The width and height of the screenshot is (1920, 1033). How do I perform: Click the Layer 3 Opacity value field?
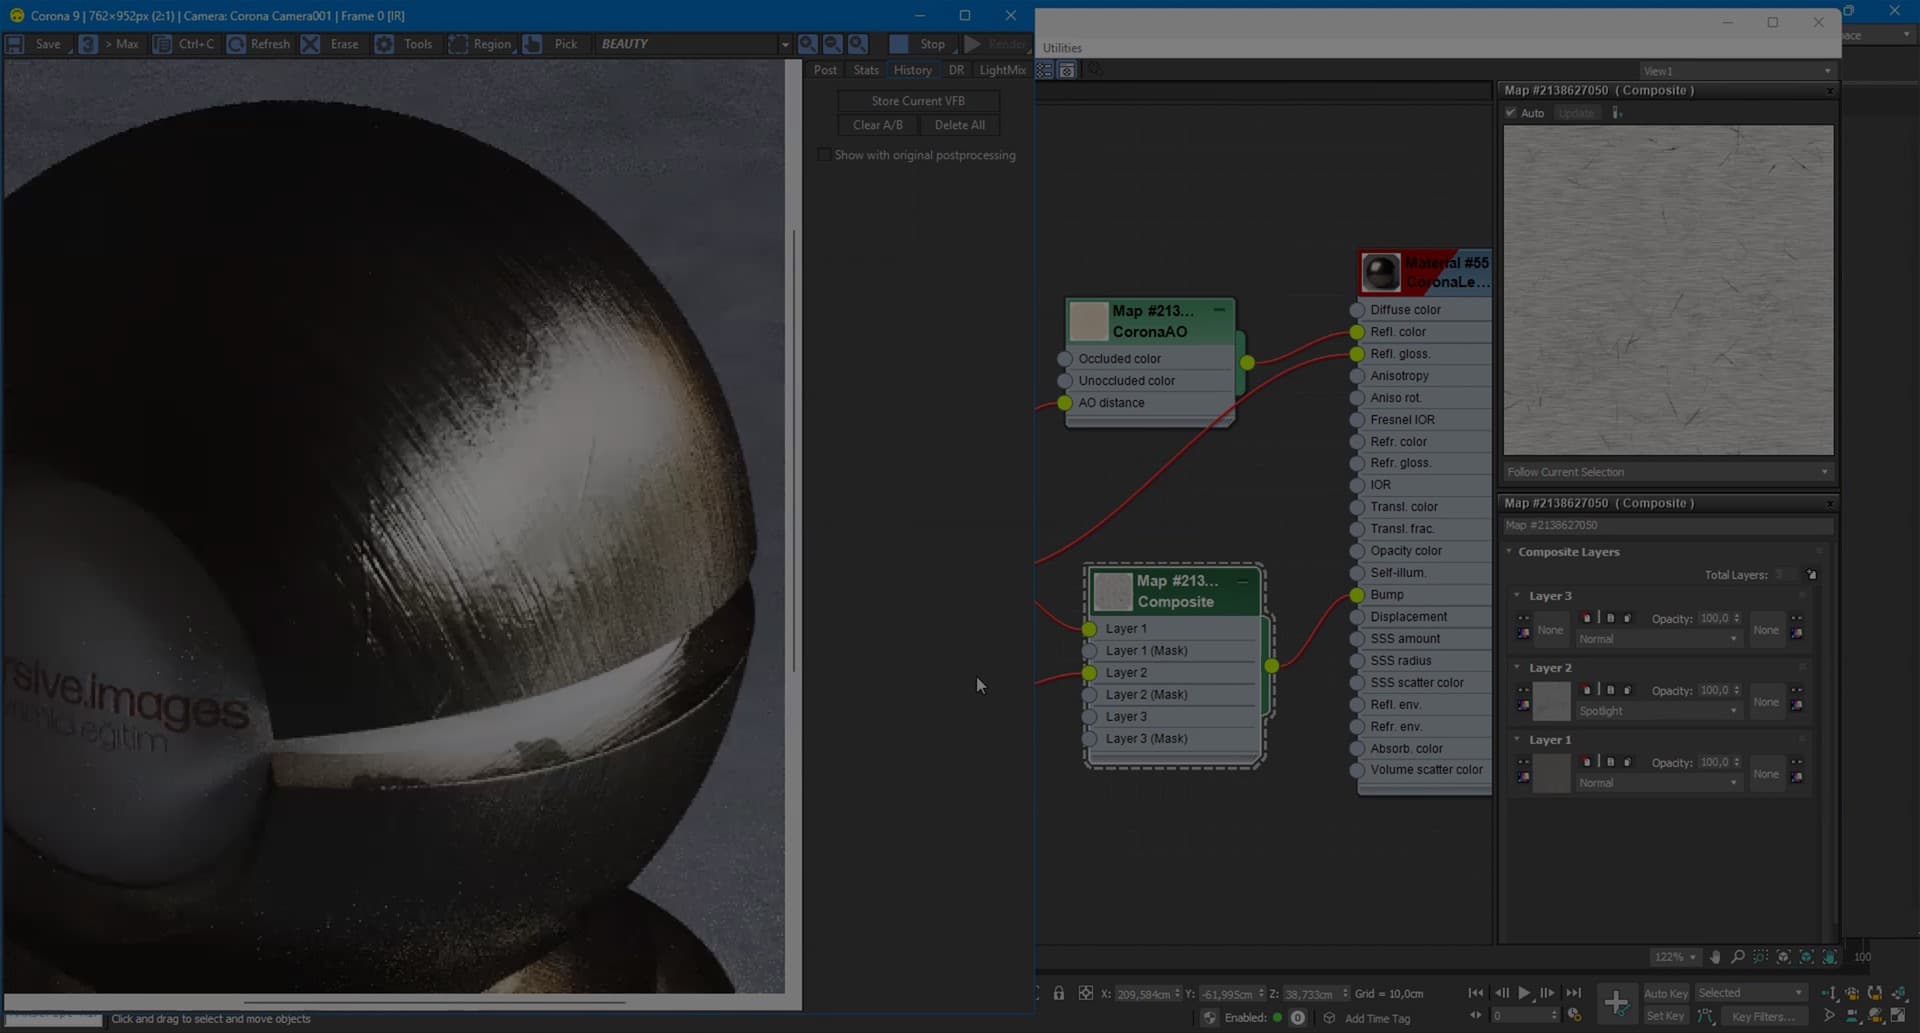point(1715,619)
